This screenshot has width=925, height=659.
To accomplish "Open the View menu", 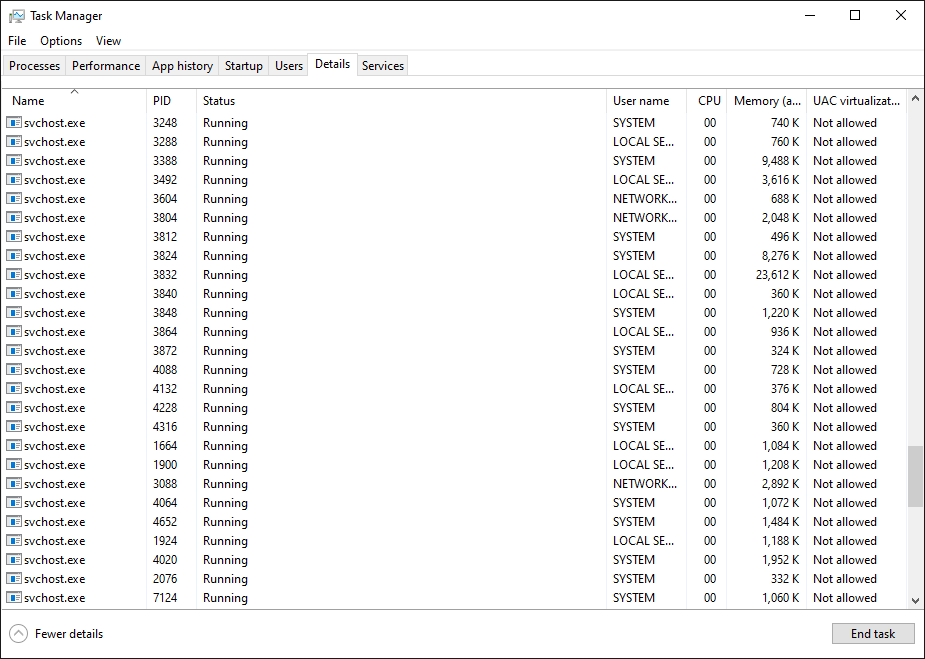I will click(x=108, y=41).
